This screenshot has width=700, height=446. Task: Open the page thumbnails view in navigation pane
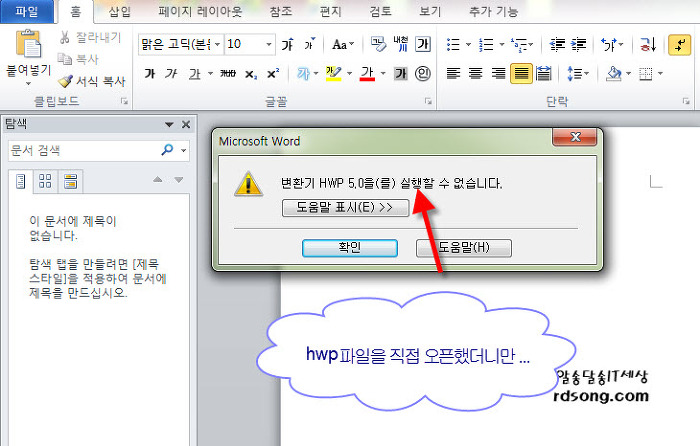point(45,180)
